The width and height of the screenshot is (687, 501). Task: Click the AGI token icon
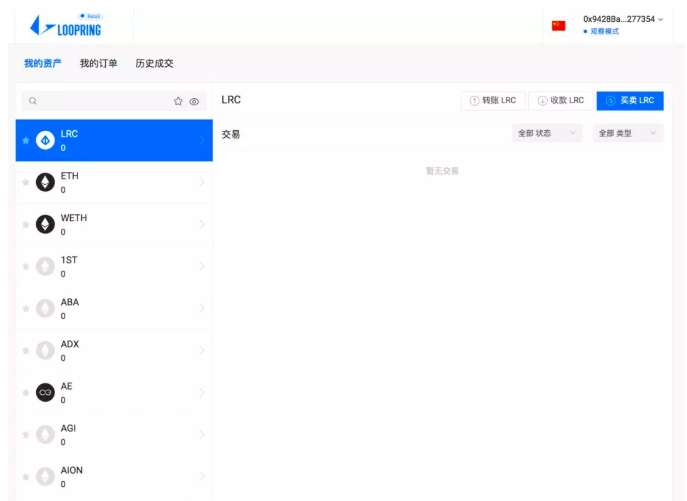point(45,435)
